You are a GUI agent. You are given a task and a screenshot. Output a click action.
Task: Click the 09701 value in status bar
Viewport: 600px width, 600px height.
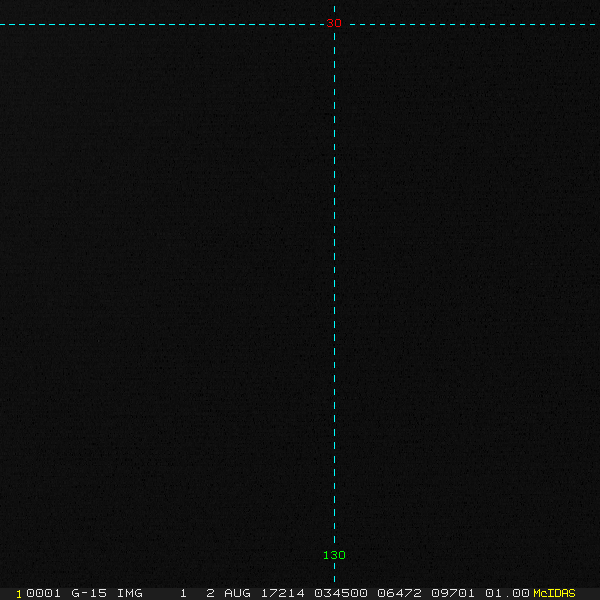453,593
